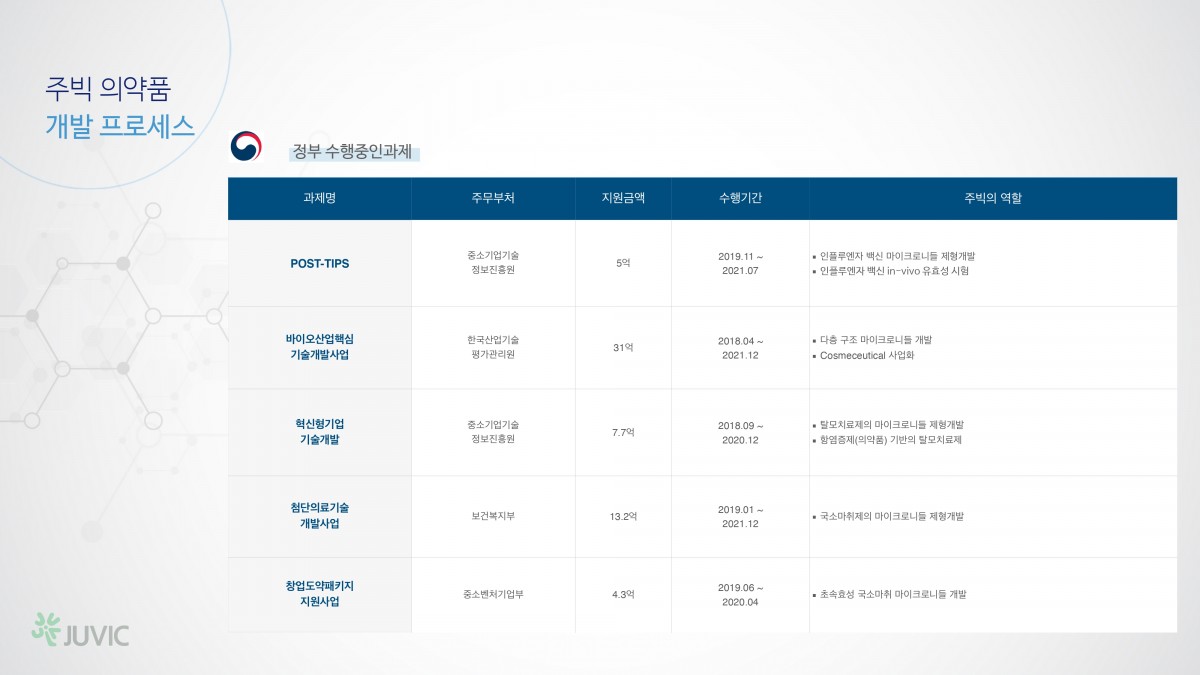Click the 개발 프로세스 slide title
The height and width of the screenshot is (675, 1200).
click(120, 127)
